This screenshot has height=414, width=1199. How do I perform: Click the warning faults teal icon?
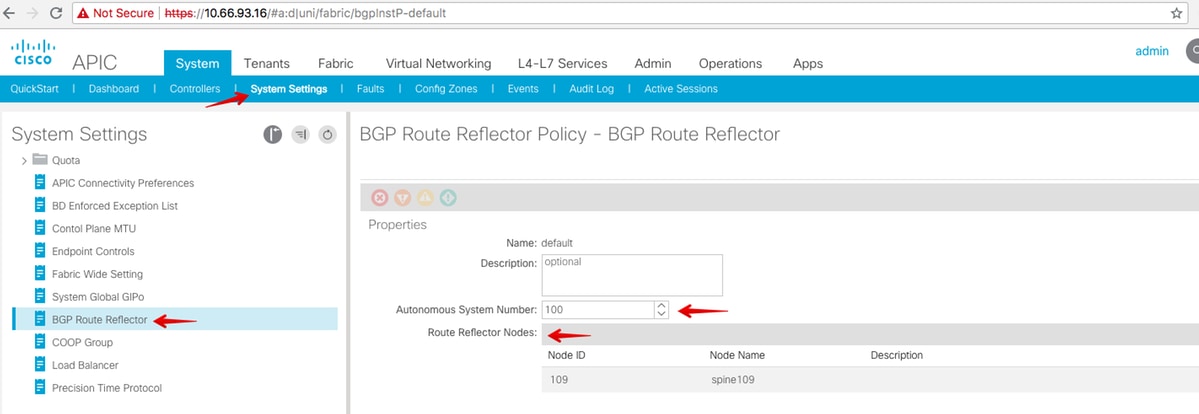point(448,197)
